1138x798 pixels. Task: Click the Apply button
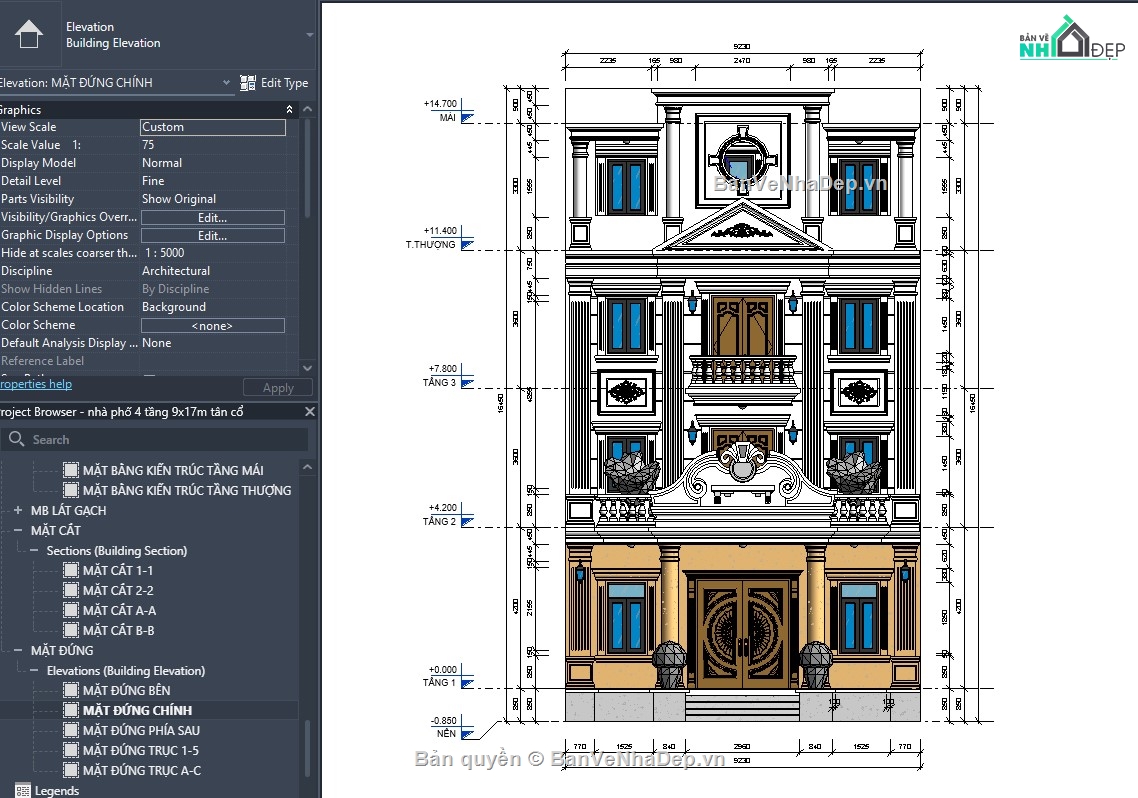(x=278, y=387)
